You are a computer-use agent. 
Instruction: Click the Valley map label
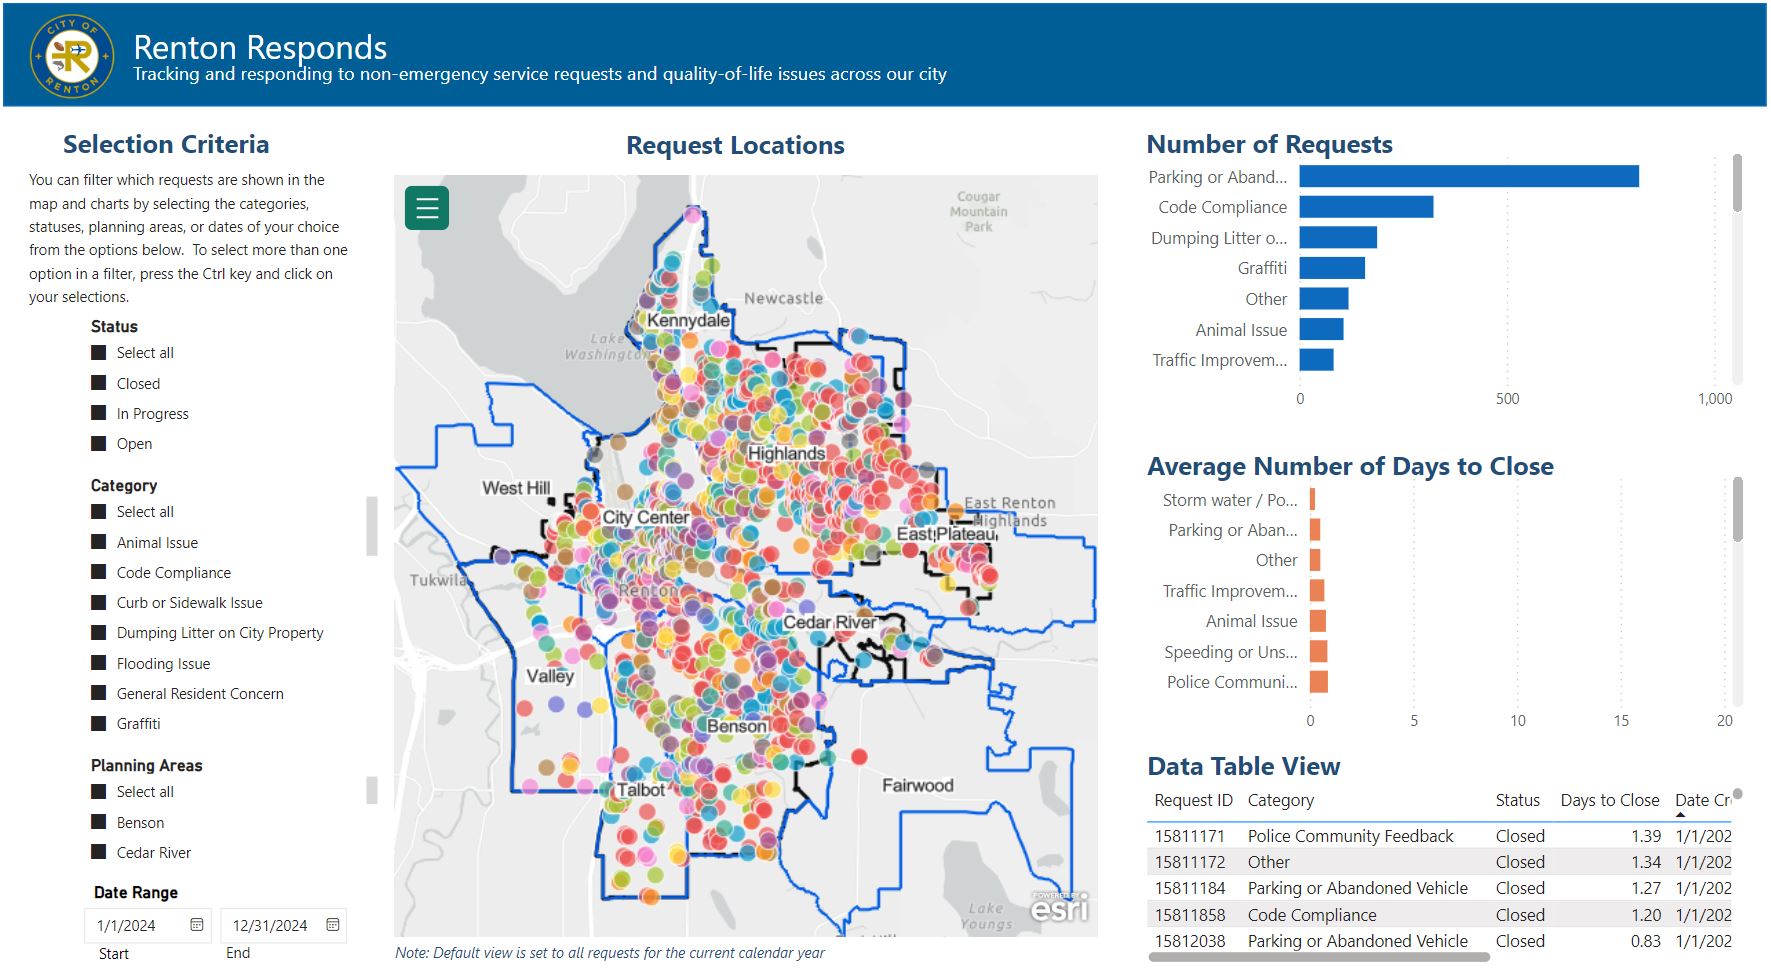[x=550, y=676]
